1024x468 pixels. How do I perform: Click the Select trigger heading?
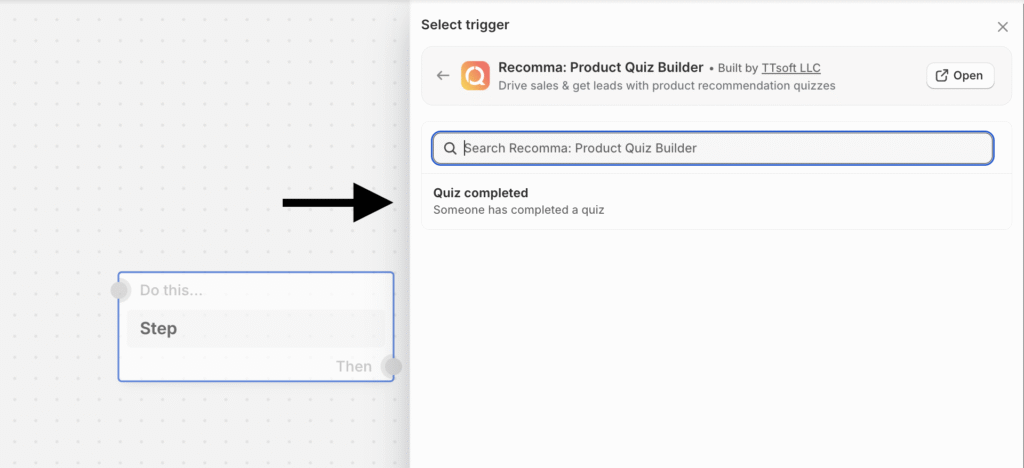[465, 25]
